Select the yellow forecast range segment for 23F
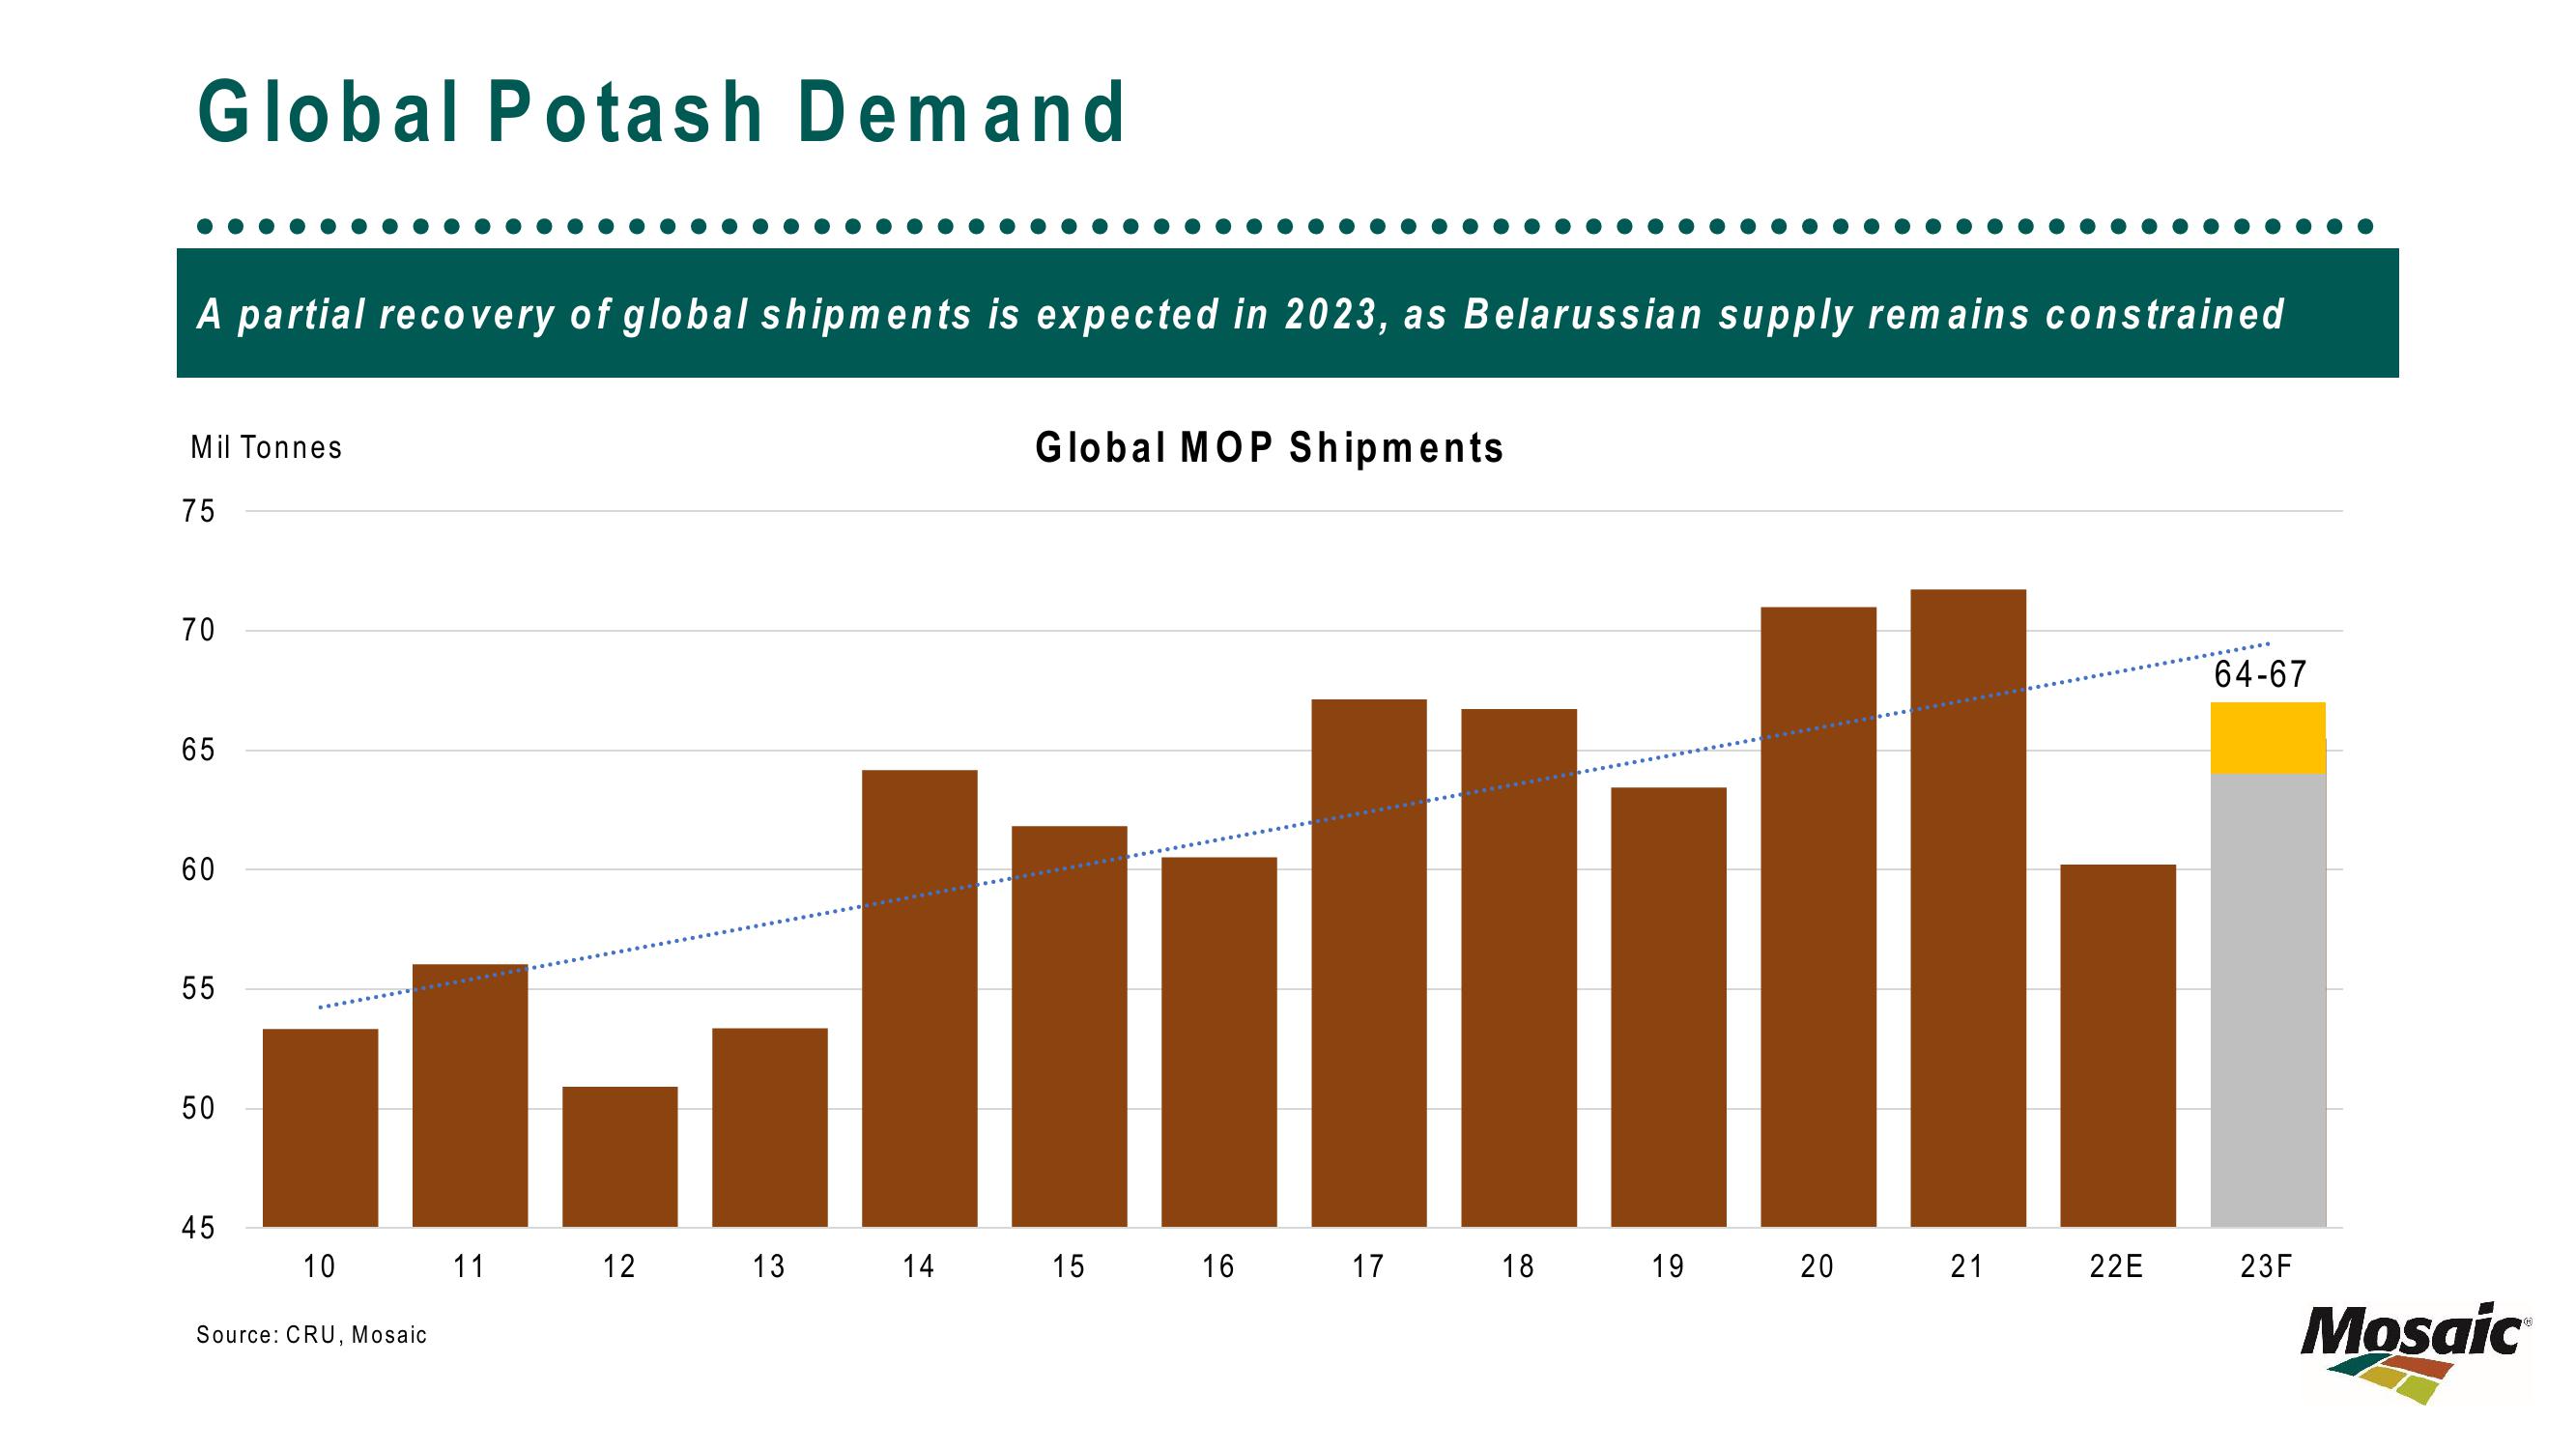The image size is (2576, 1449). [x=2268, y=738]
